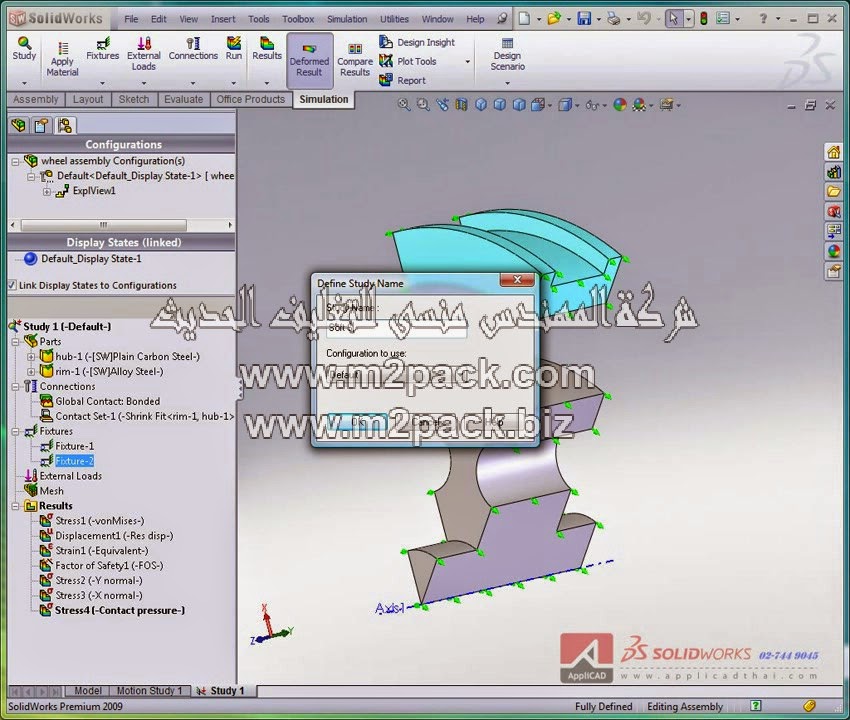Close the Define Study Name dialog
The width and height of the screenshot is (850, 720).
[517, 279]
